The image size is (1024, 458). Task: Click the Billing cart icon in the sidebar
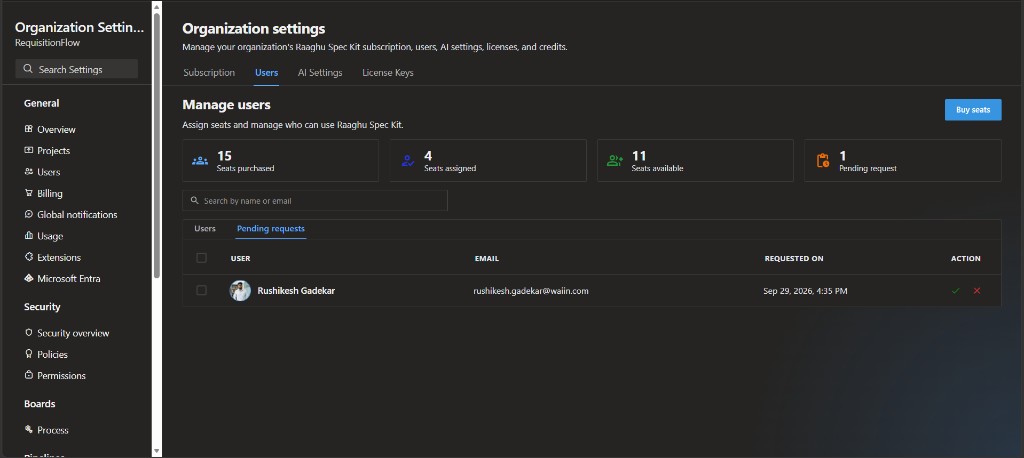pos(29,193)
